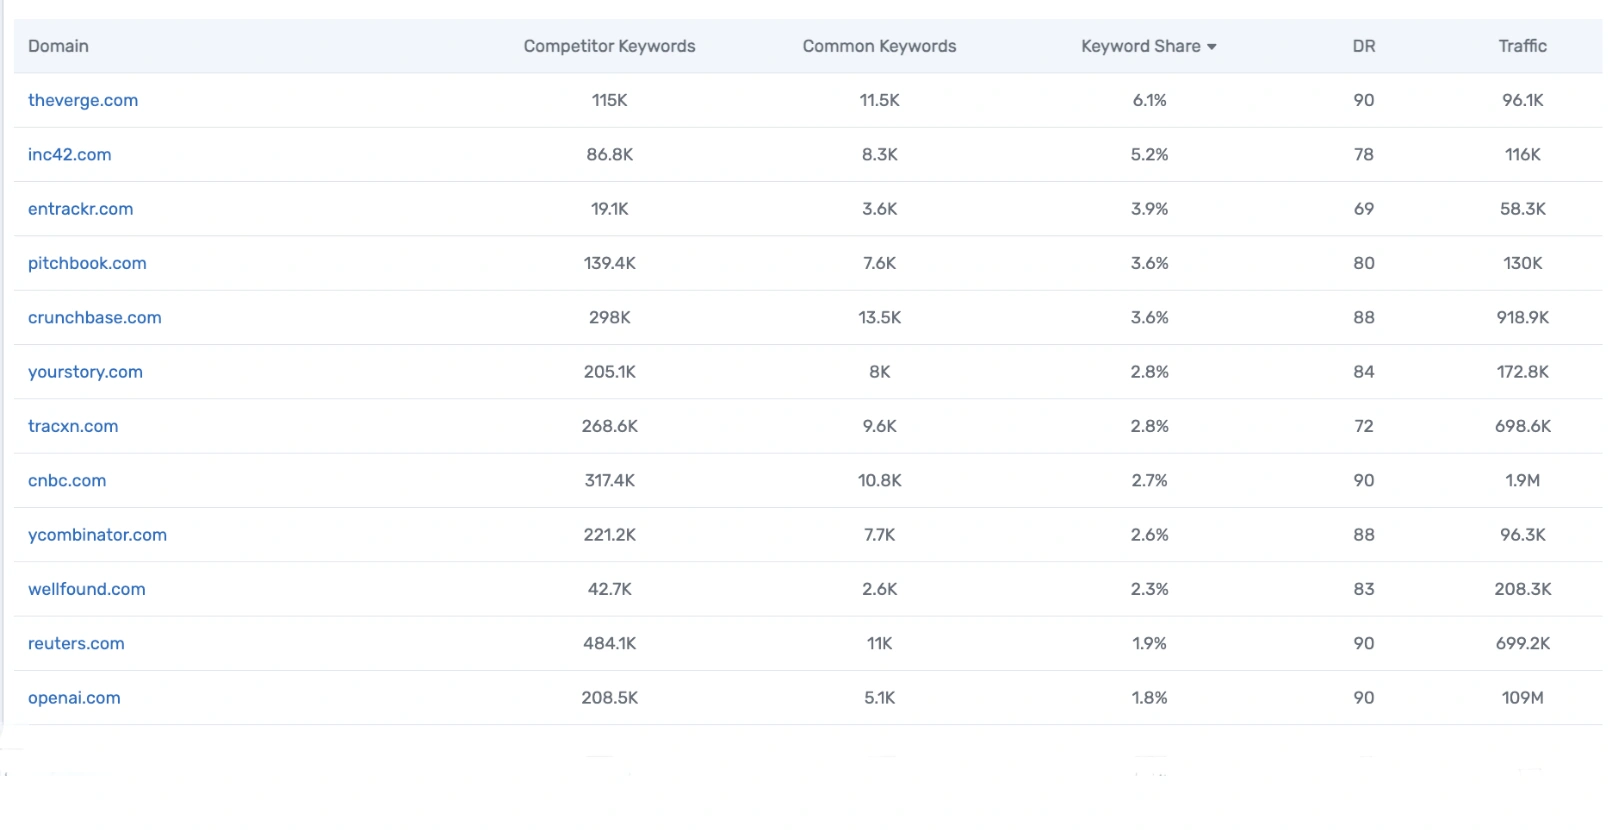
Task: Sort by Keyword Share arrow icon
Action: (x=1211, y=47)
